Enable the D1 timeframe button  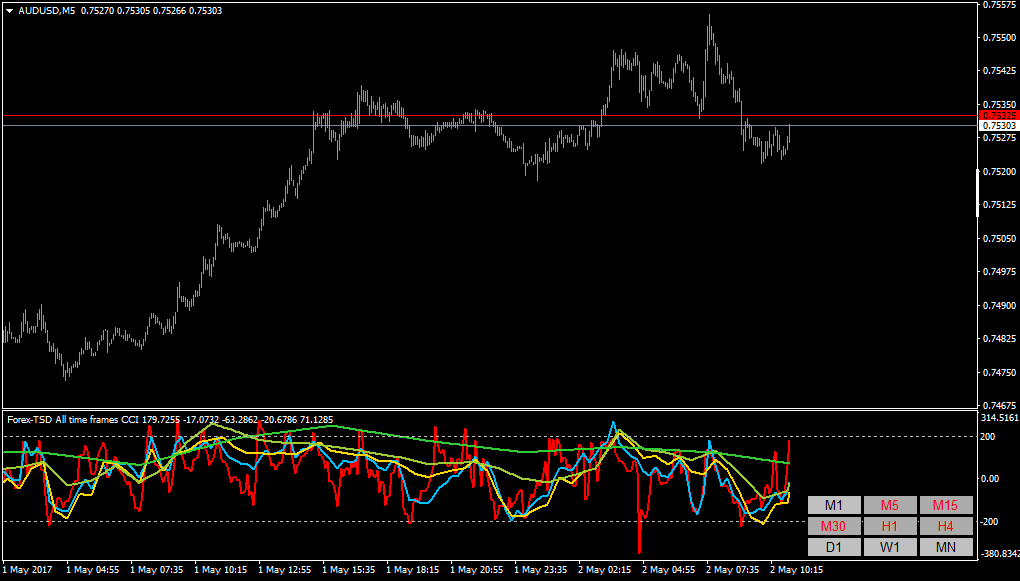pyautogui.click(x=834, y=547)
